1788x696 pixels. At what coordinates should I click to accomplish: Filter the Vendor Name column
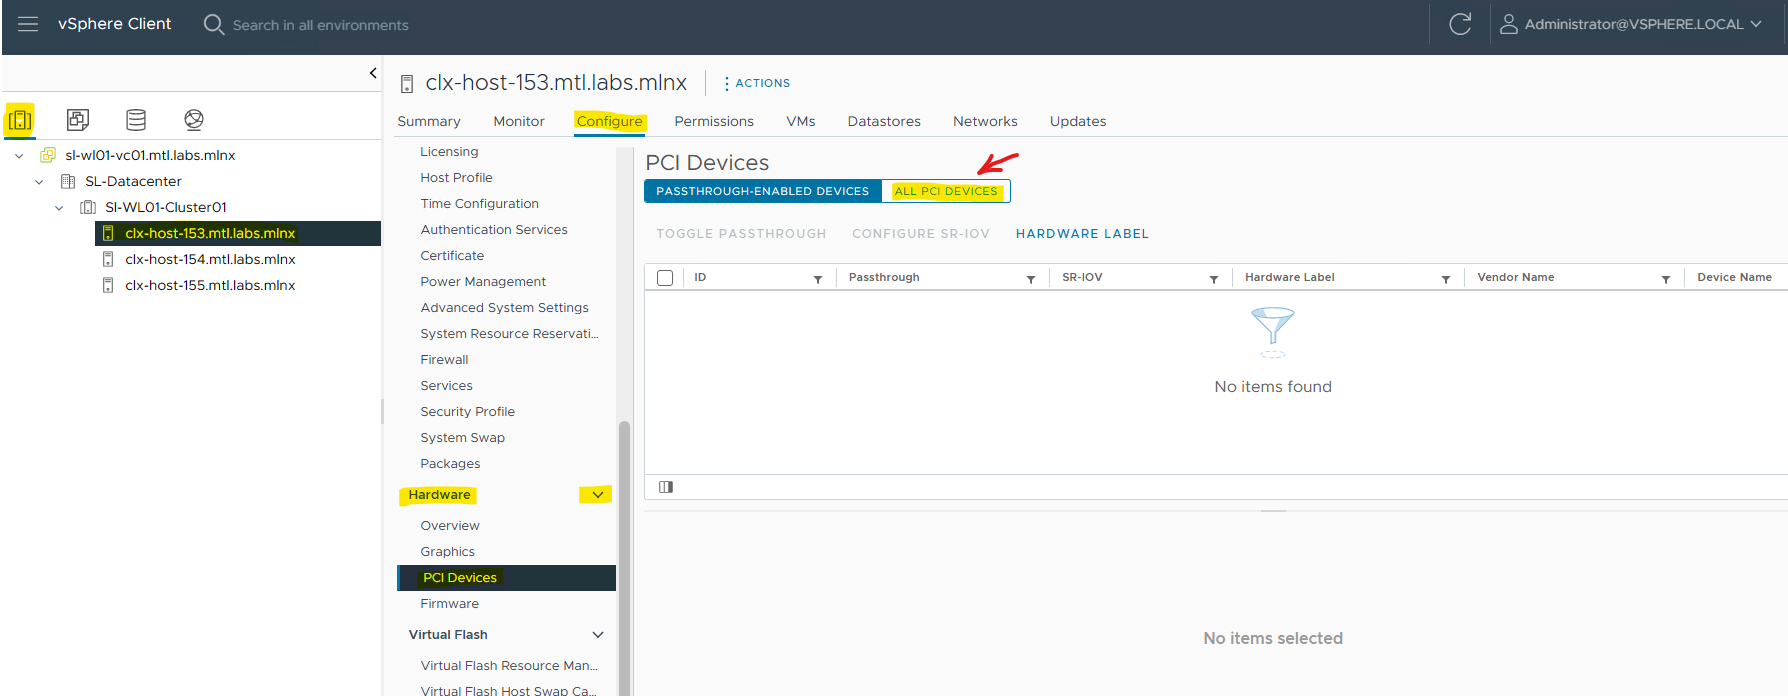pos(1666,279)
